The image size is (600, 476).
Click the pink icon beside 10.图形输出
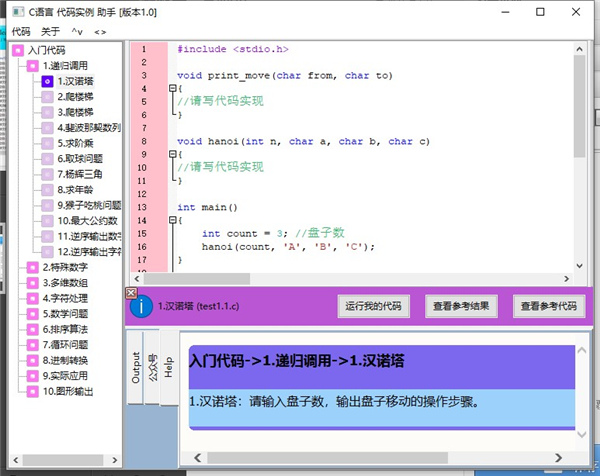pyautogui.click(x=32, y=391)
